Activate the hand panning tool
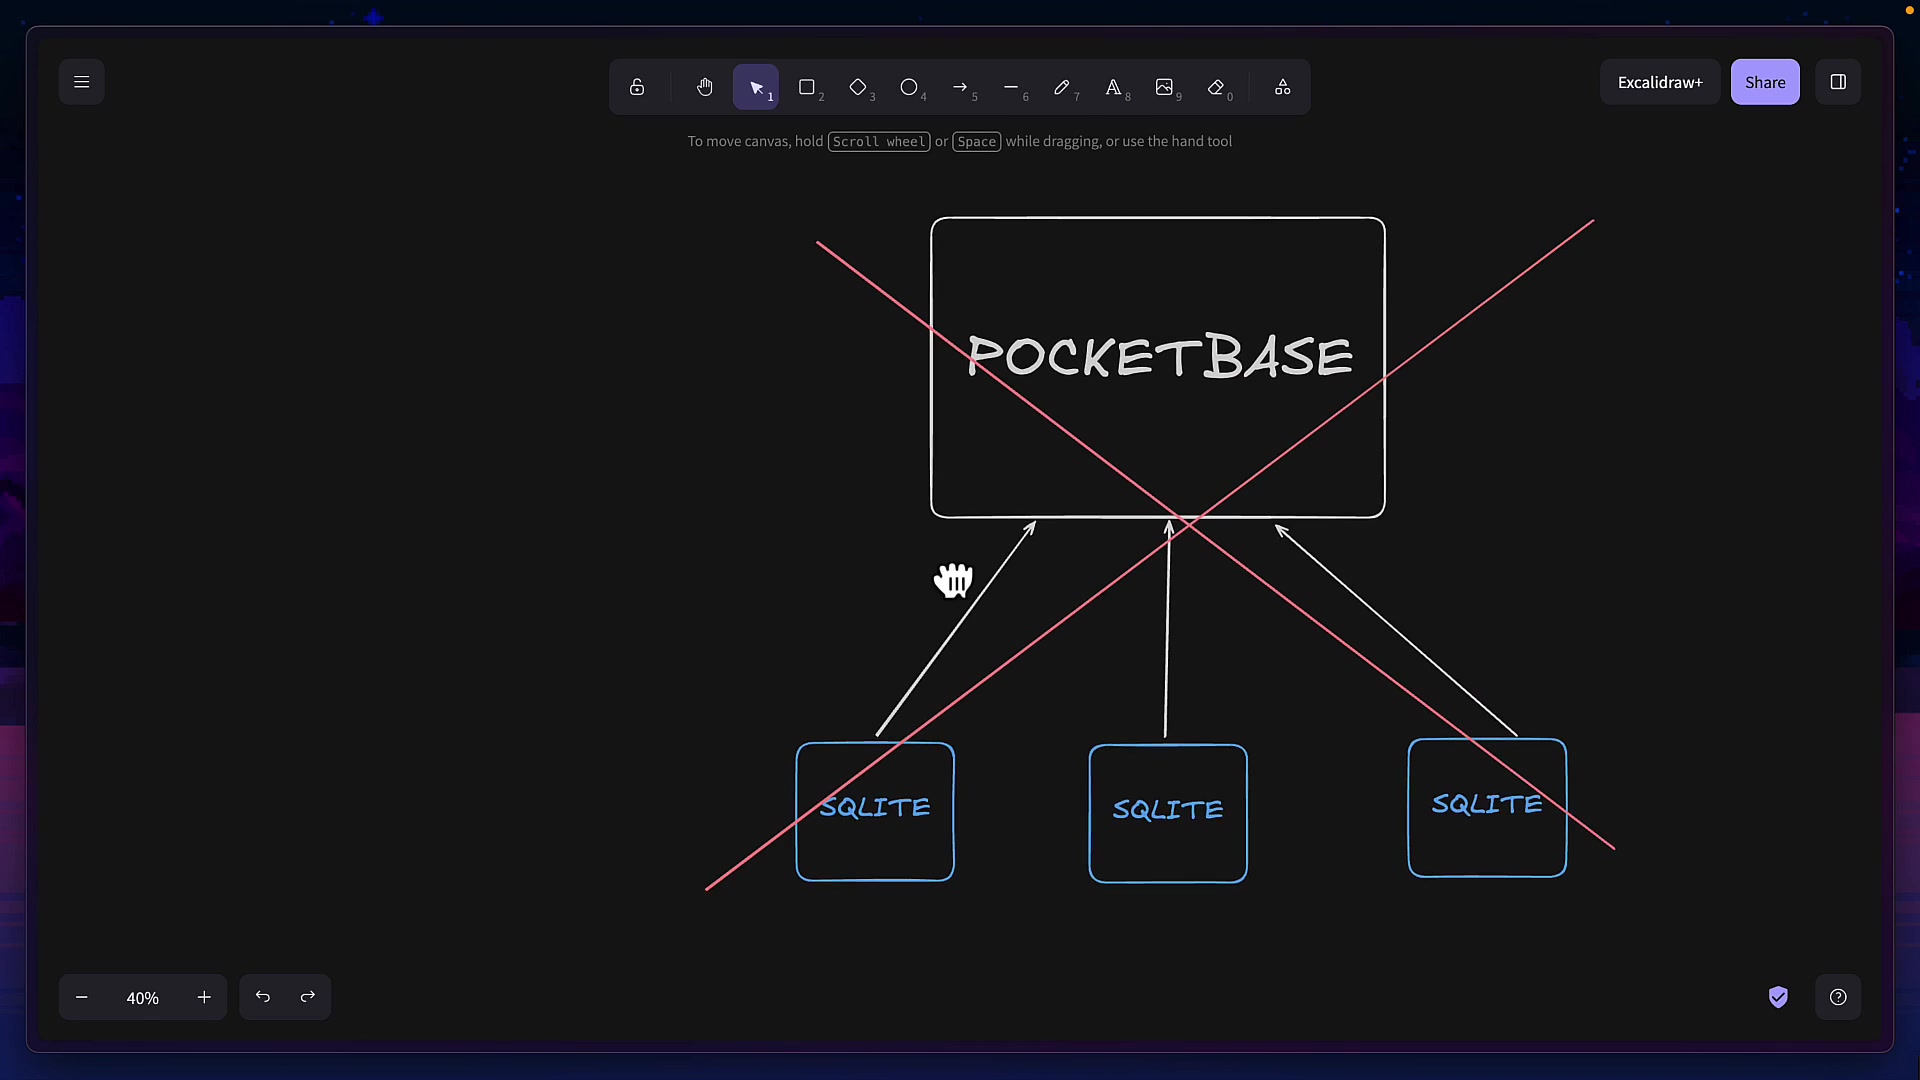Image resolution: width=1920 pixels, height=1080 pixels. 705,87
